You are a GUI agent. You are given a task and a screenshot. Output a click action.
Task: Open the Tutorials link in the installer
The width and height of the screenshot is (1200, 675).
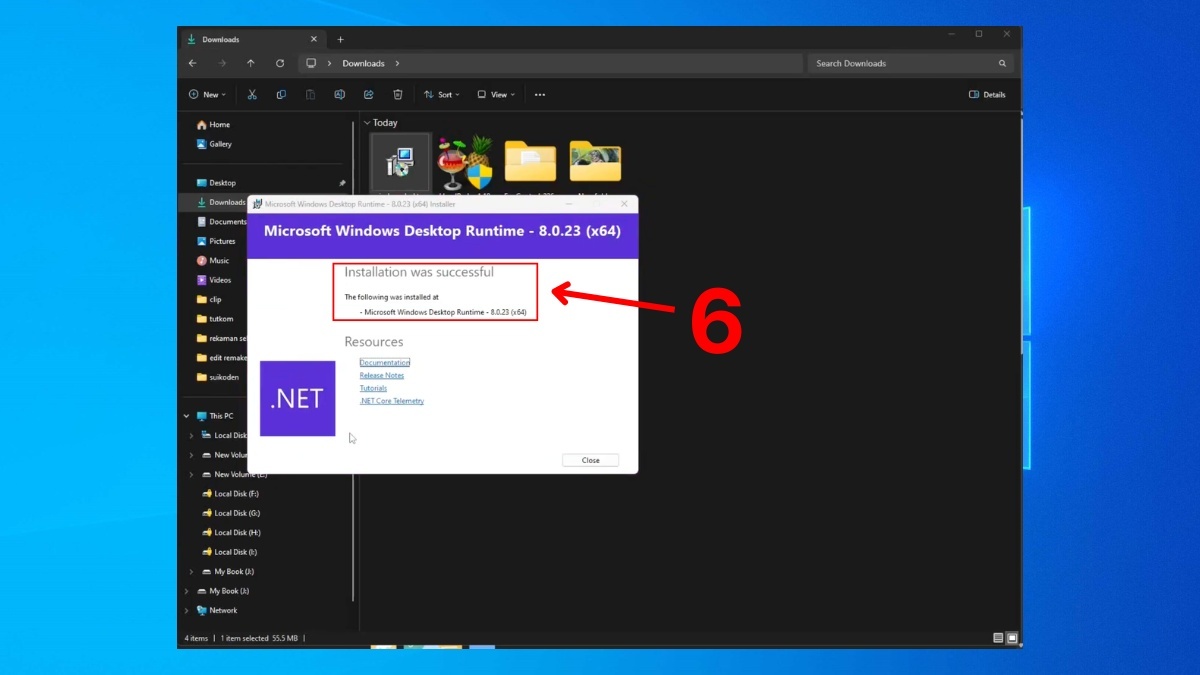click(373, 388)
